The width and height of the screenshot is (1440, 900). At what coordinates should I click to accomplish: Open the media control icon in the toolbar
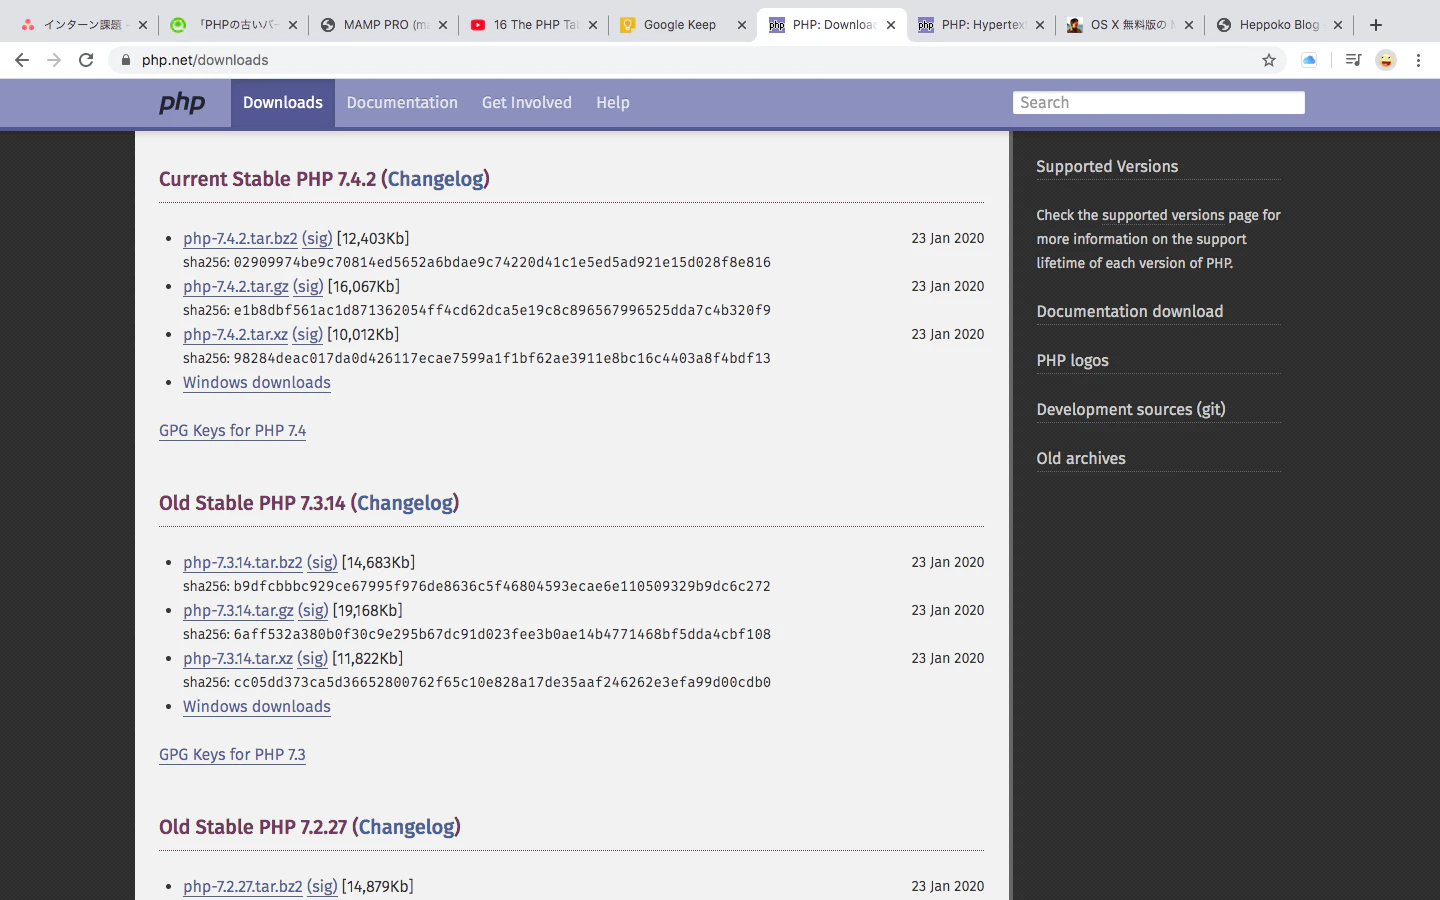(x=1353, y=60)
